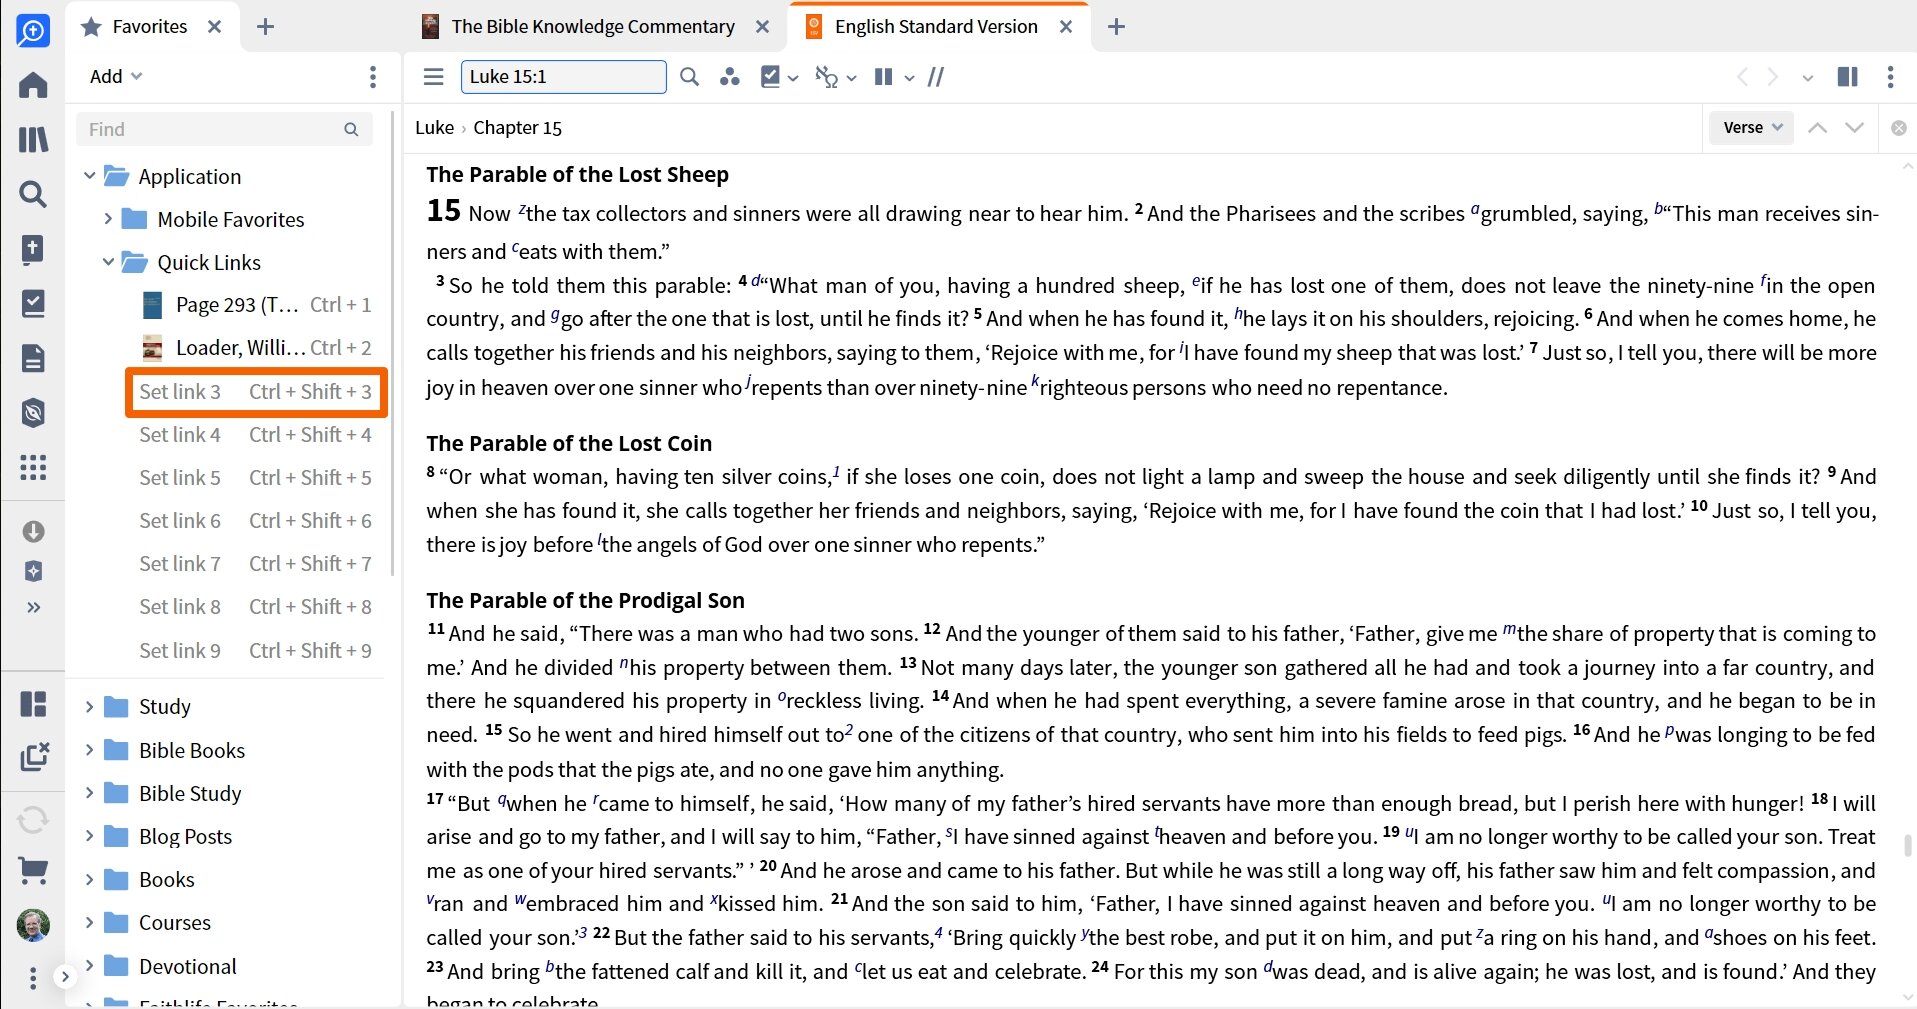This screenshot has height=1009, width=1917.
Task: Click the Chapter 15 breadcrumb
Action: pos(517,128)
